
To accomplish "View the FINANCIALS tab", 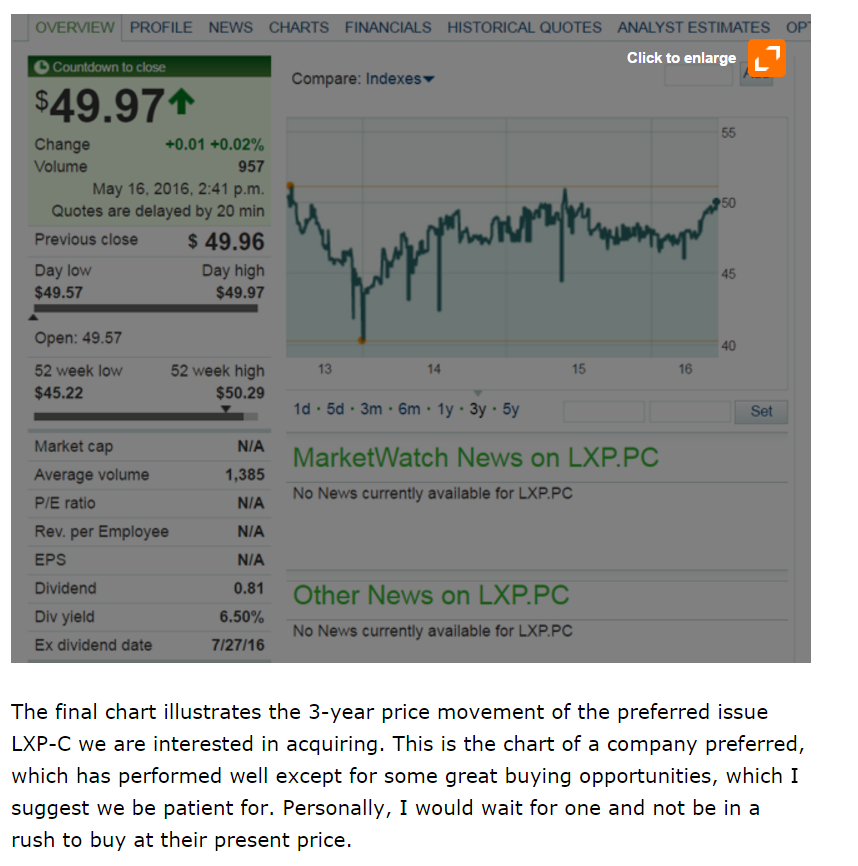I will [x=387, y=27].
